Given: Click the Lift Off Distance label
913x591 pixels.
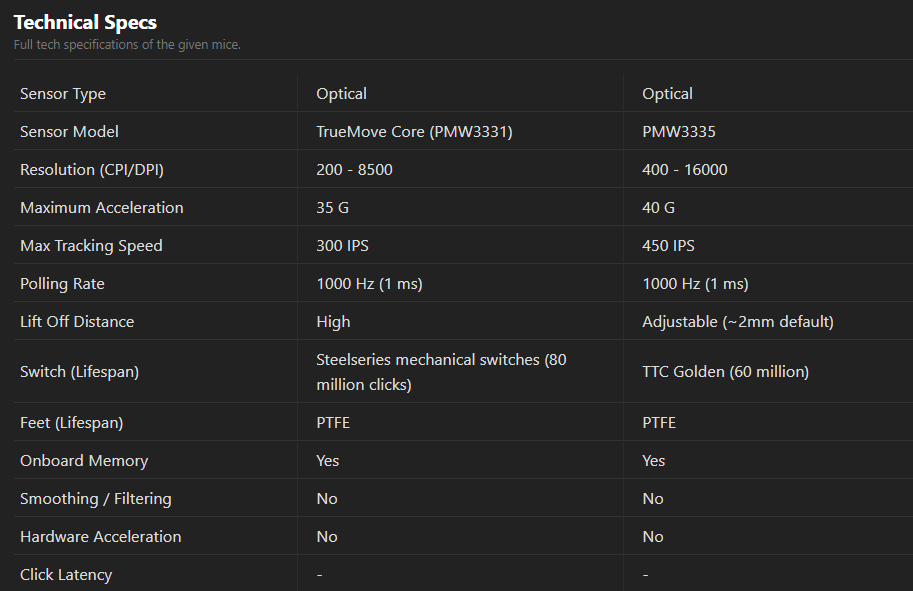Looking at the screenshot, I should (x=77, y=322).
